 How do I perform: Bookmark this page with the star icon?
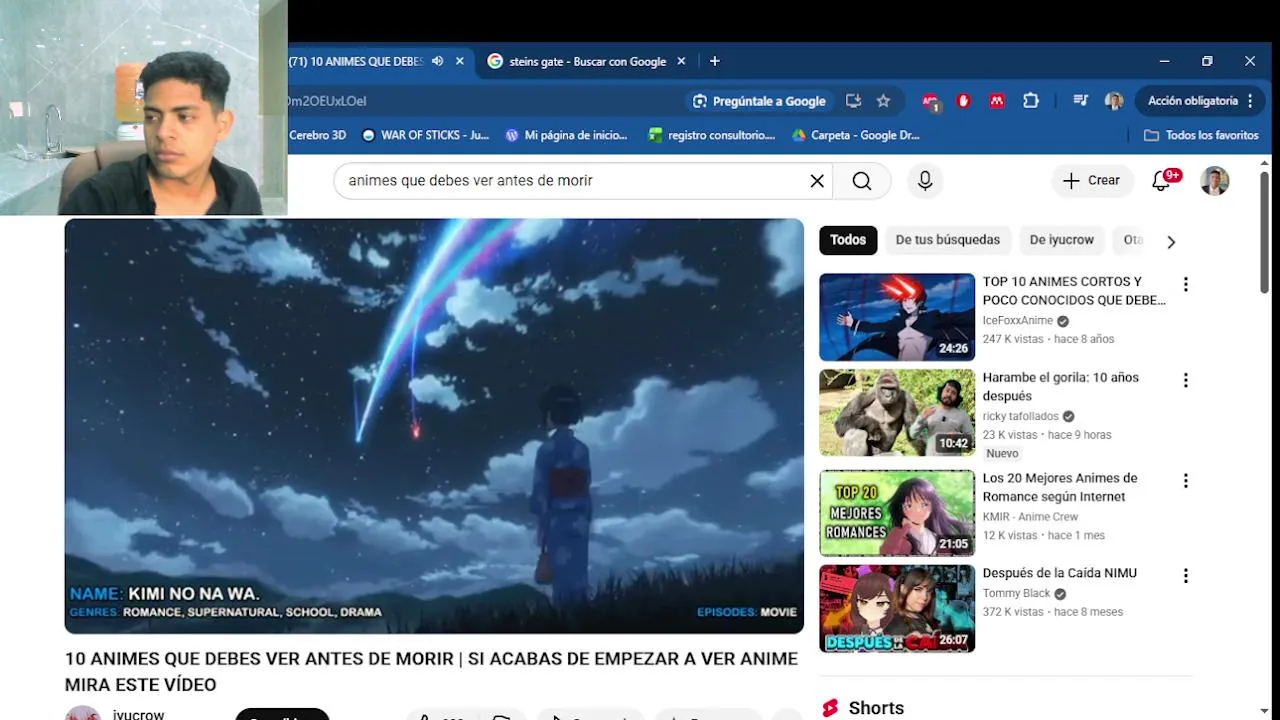click(x=883, y=101)
